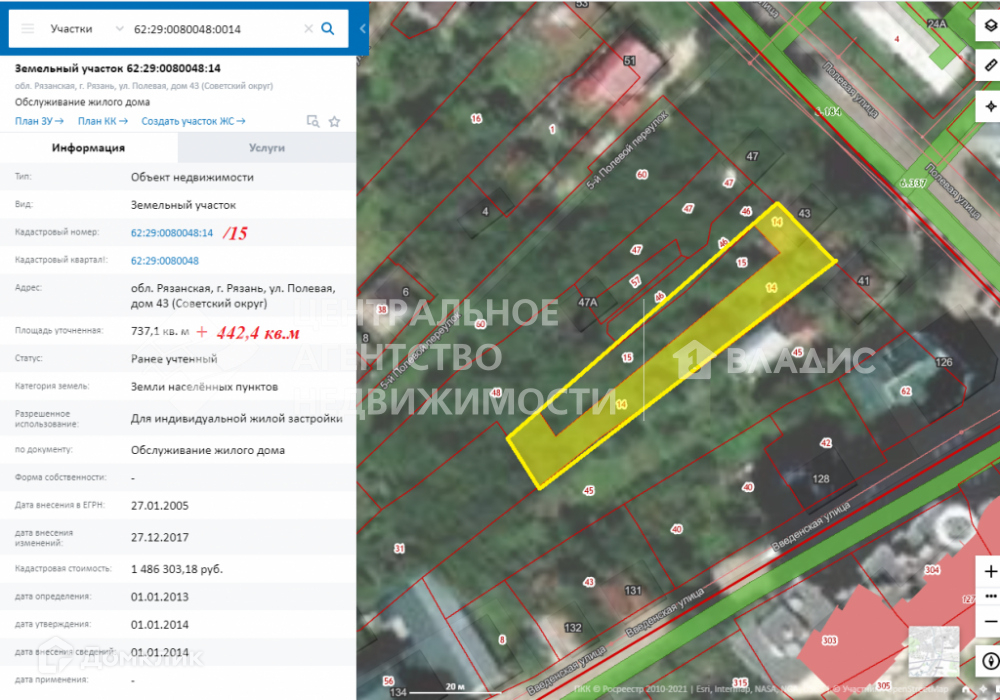Add parcel to favorites with star
This screenshot has width=1000, height=700.
pos(334,121)
